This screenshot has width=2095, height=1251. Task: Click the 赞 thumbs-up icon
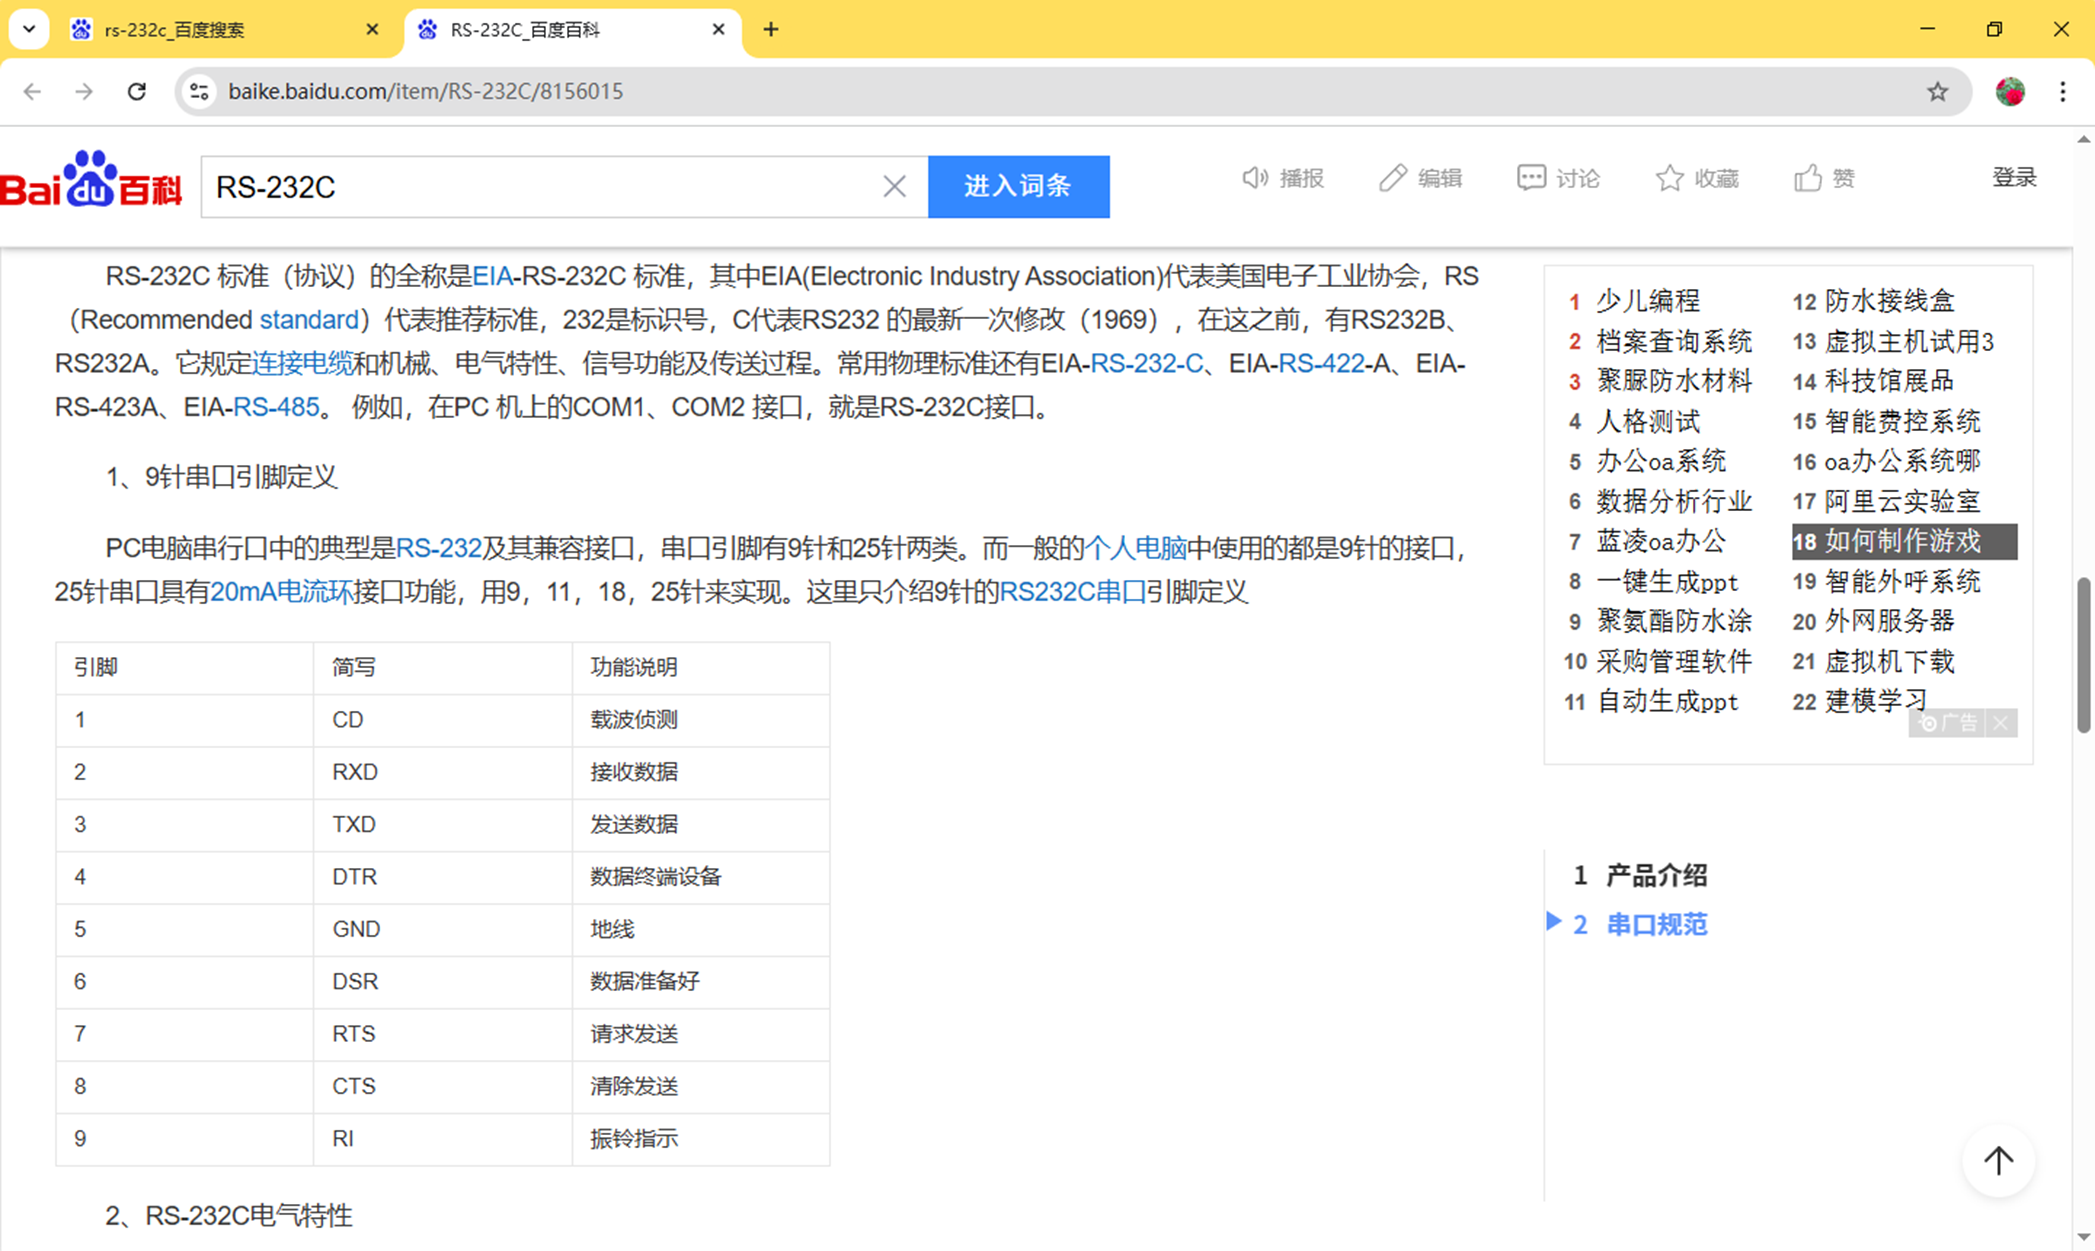[1807, 178]
